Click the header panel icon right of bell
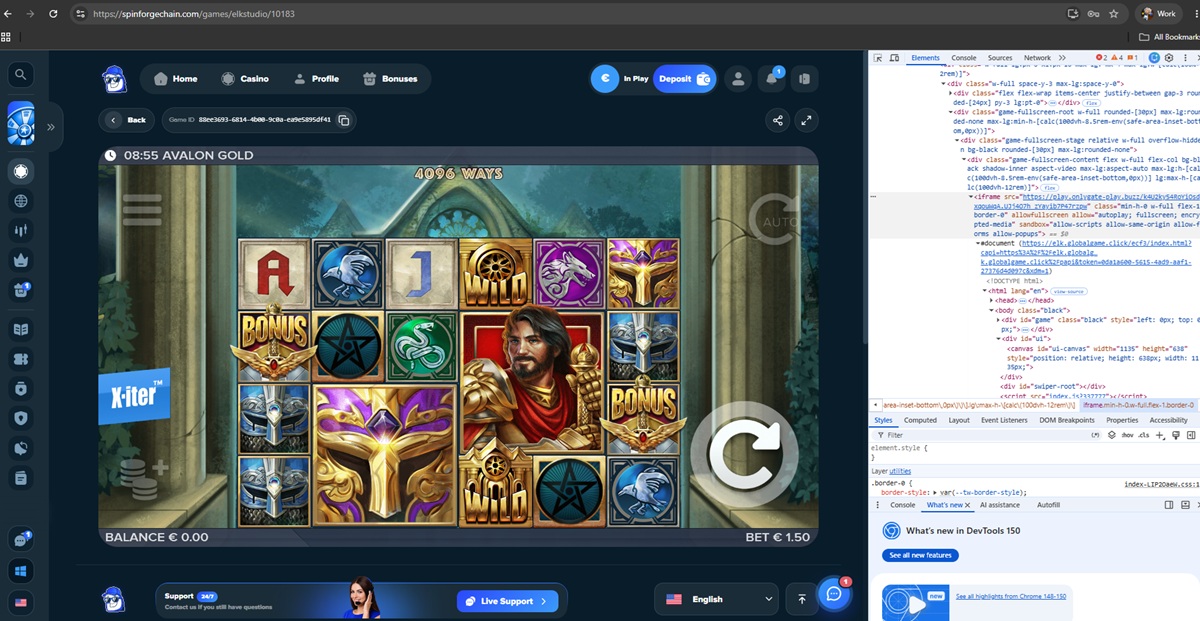1200x621 pixels. click(804, 79)
